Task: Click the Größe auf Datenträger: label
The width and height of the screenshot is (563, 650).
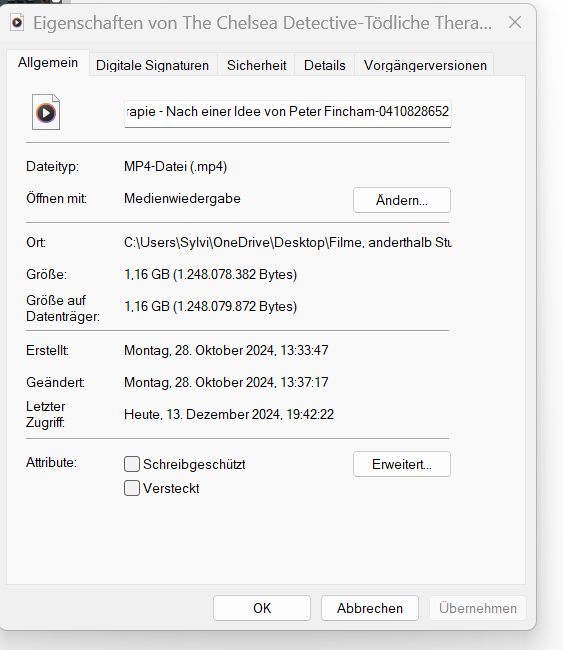Action: pos(63,308)
